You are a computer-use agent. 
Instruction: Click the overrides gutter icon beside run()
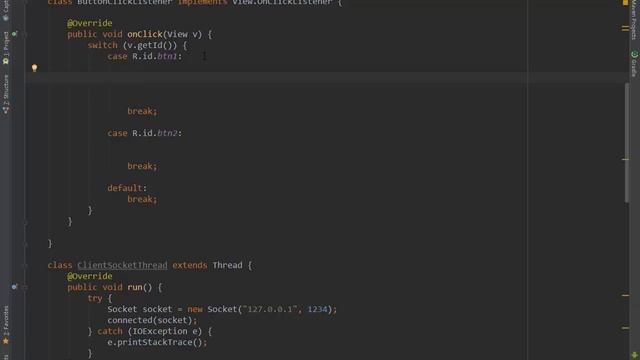point(15,287)
